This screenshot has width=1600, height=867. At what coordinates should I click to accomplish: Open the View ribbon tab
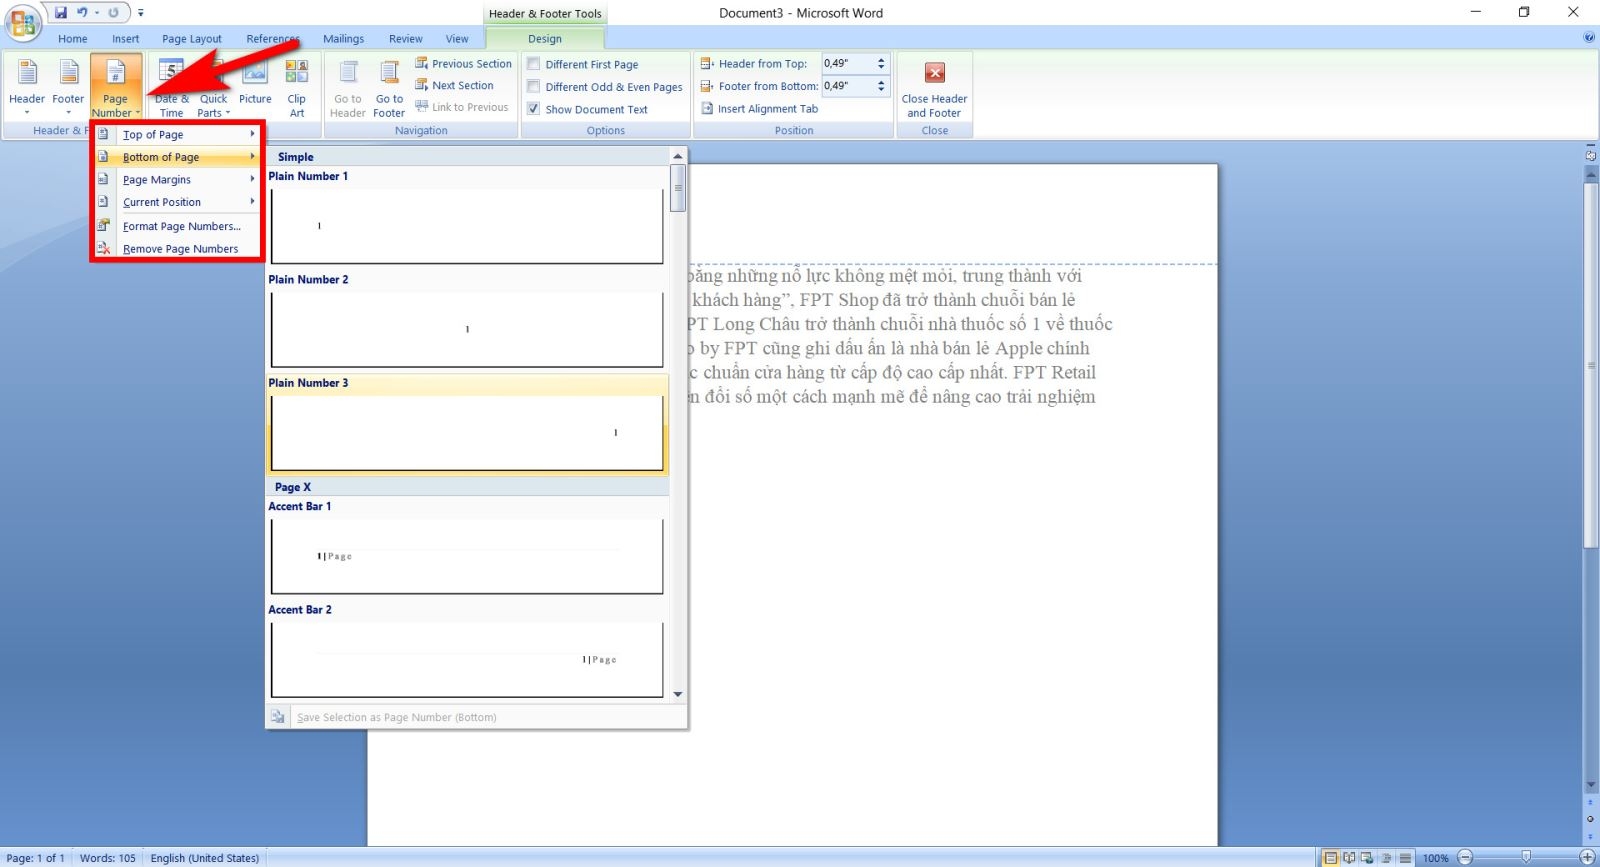point(457,38)
